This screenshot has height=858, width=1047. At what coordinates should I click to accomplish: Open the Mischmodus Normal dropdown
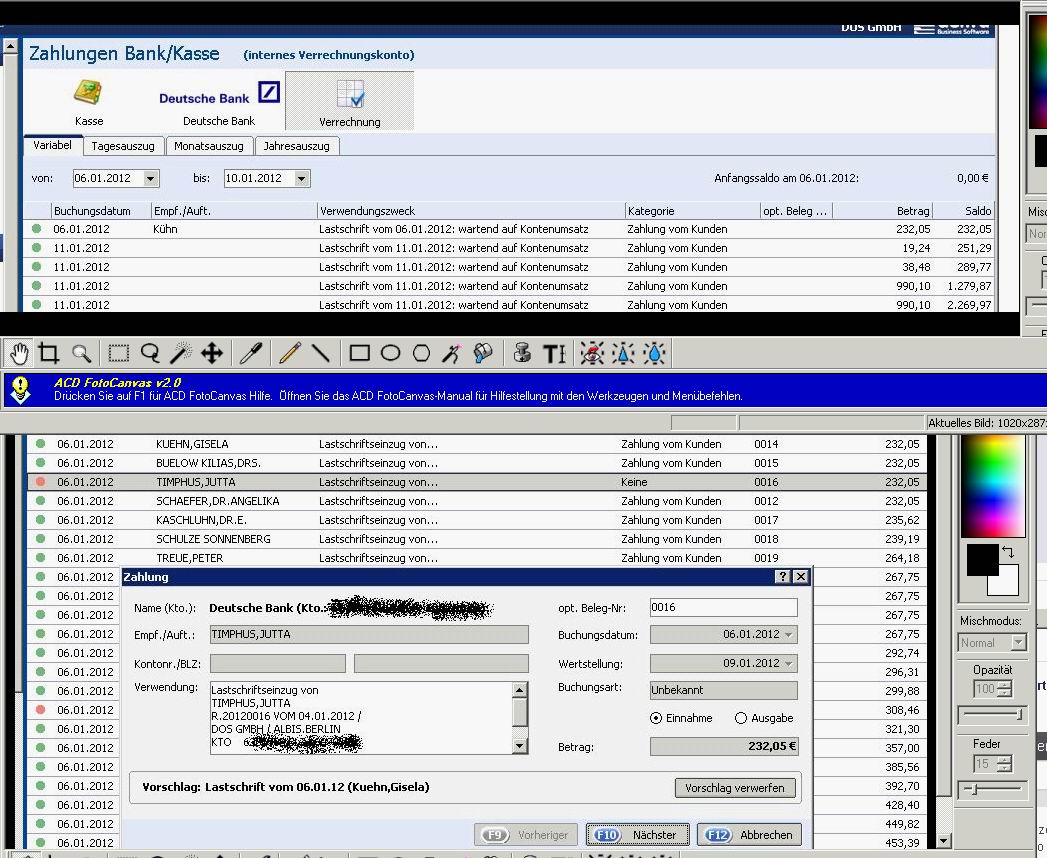coord(1018,642)
